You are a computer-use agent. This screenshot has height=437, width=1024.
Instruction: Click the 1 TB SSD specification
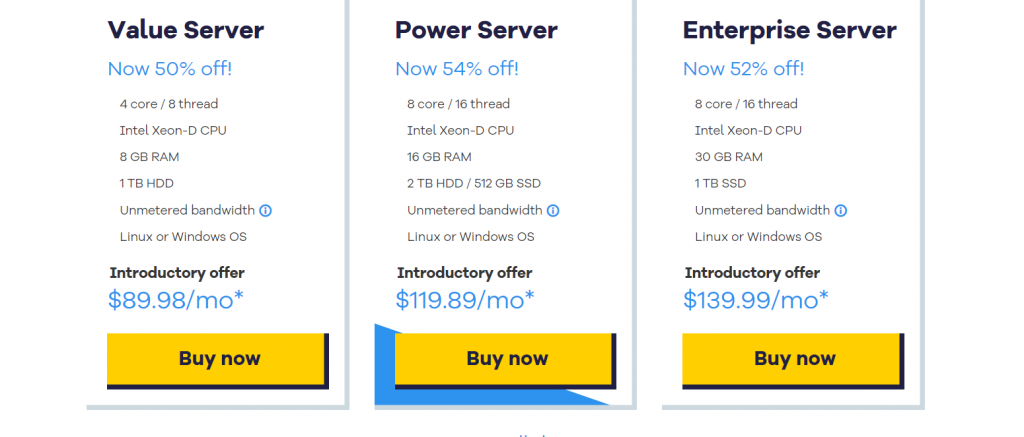(x=720, y=184)
